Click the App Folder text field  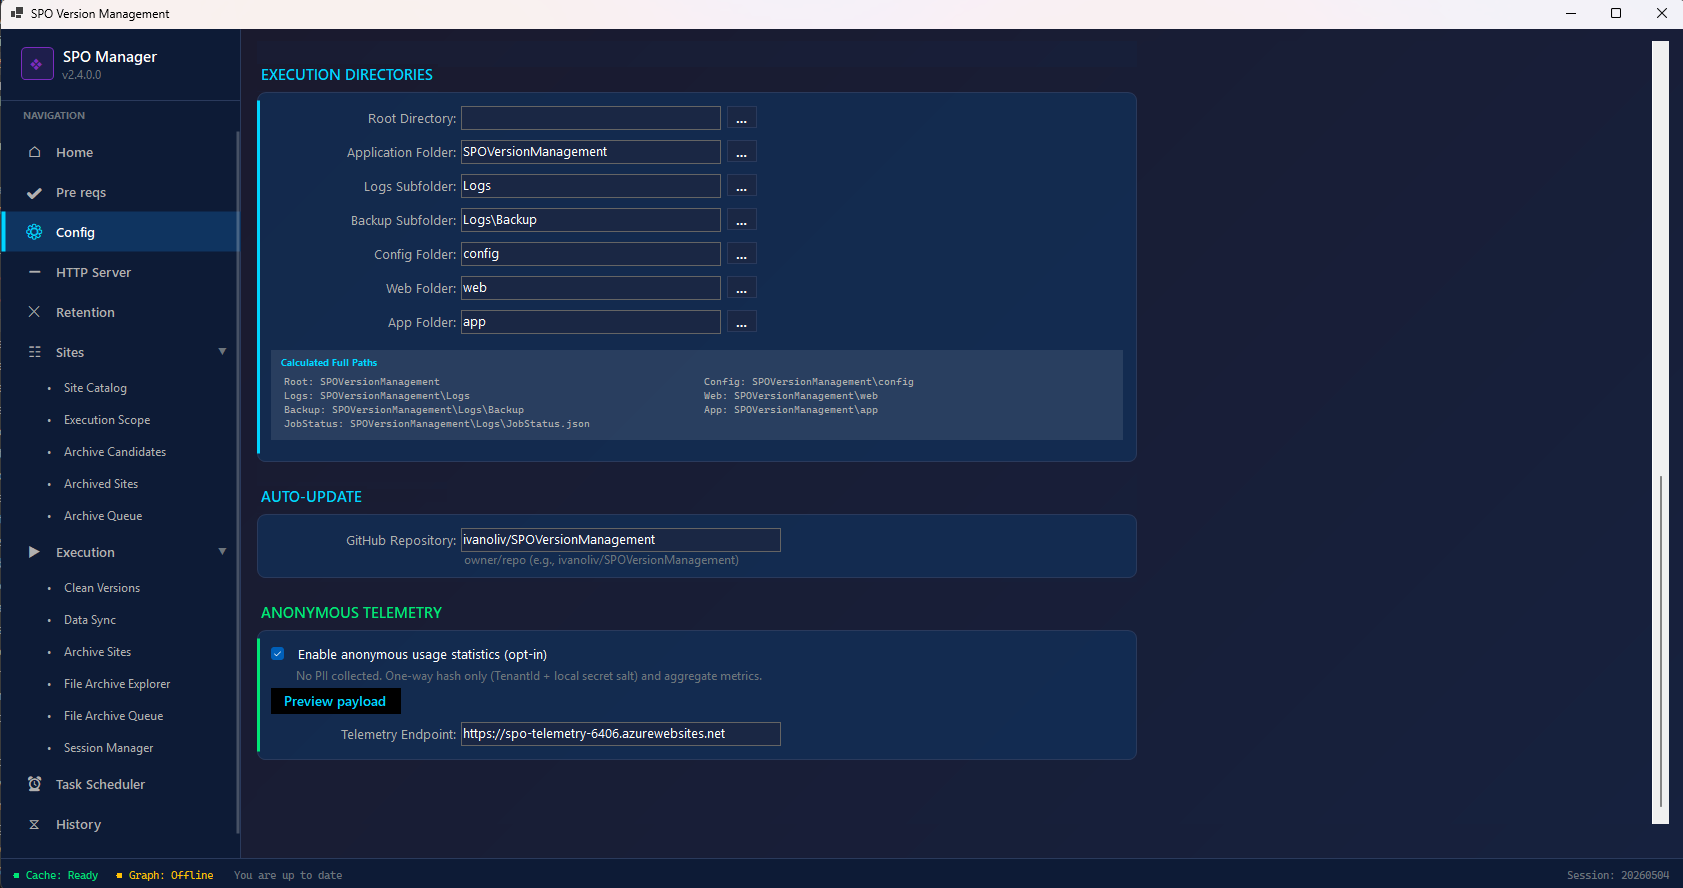pos(590,322)
